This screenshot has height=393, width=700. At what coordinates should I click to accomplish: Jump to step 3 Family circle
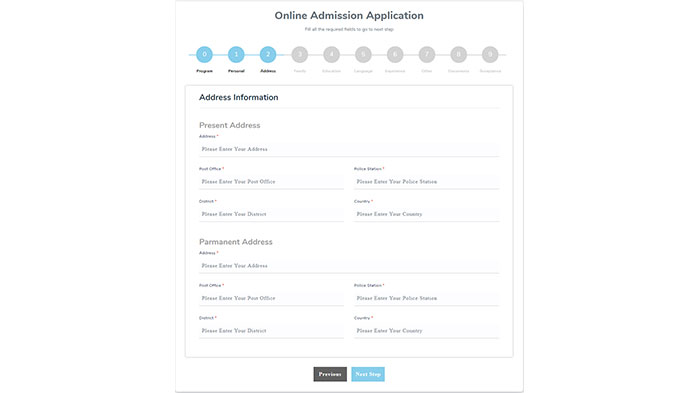(x=300, y=54)
